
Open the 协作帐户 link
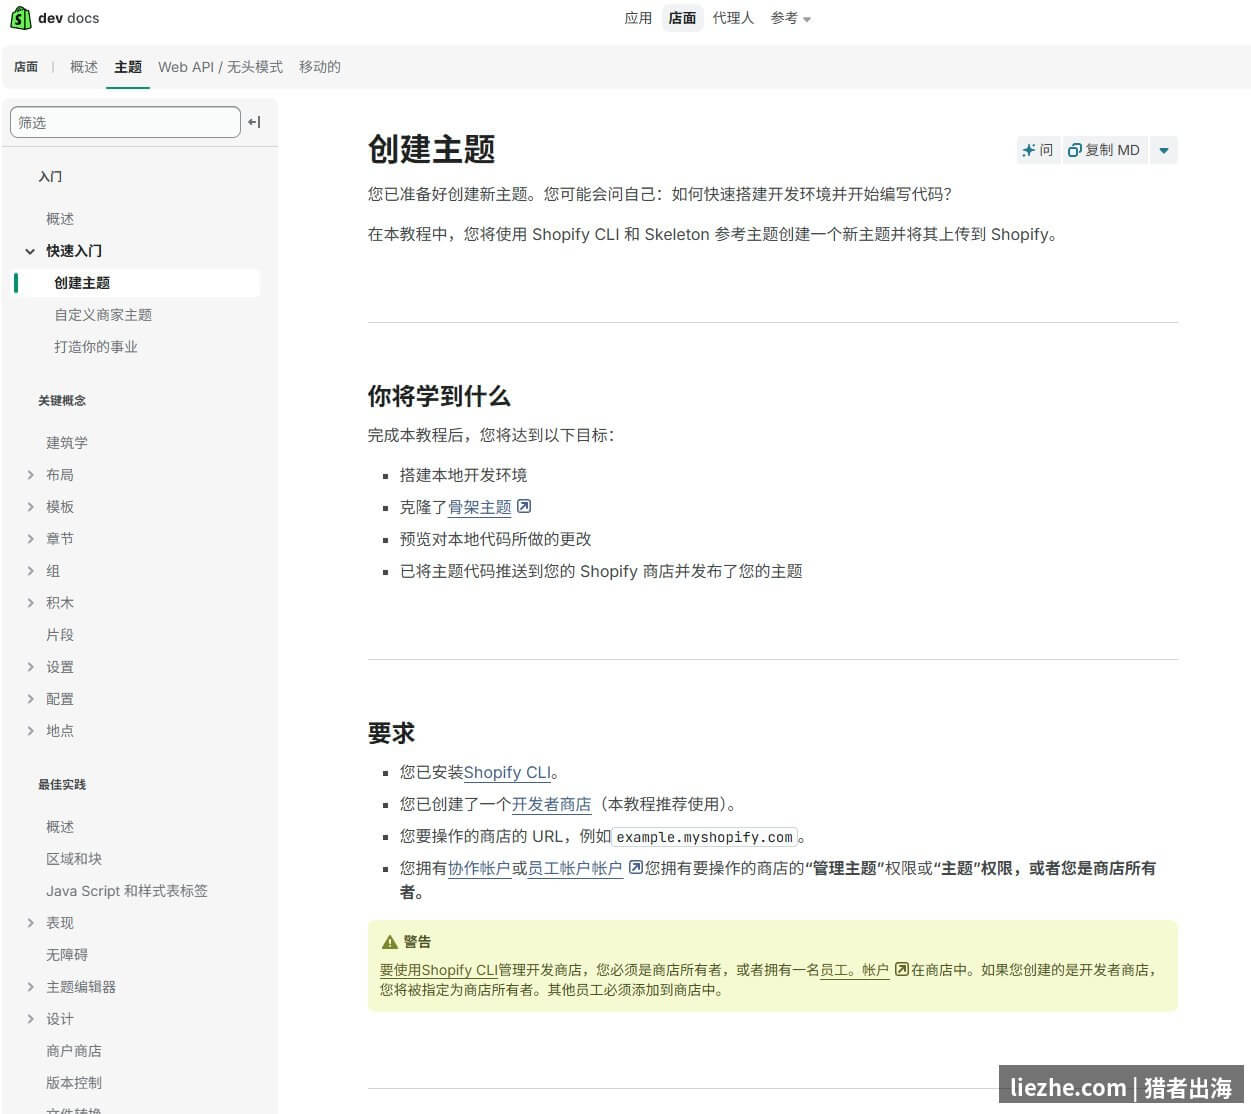480,868
